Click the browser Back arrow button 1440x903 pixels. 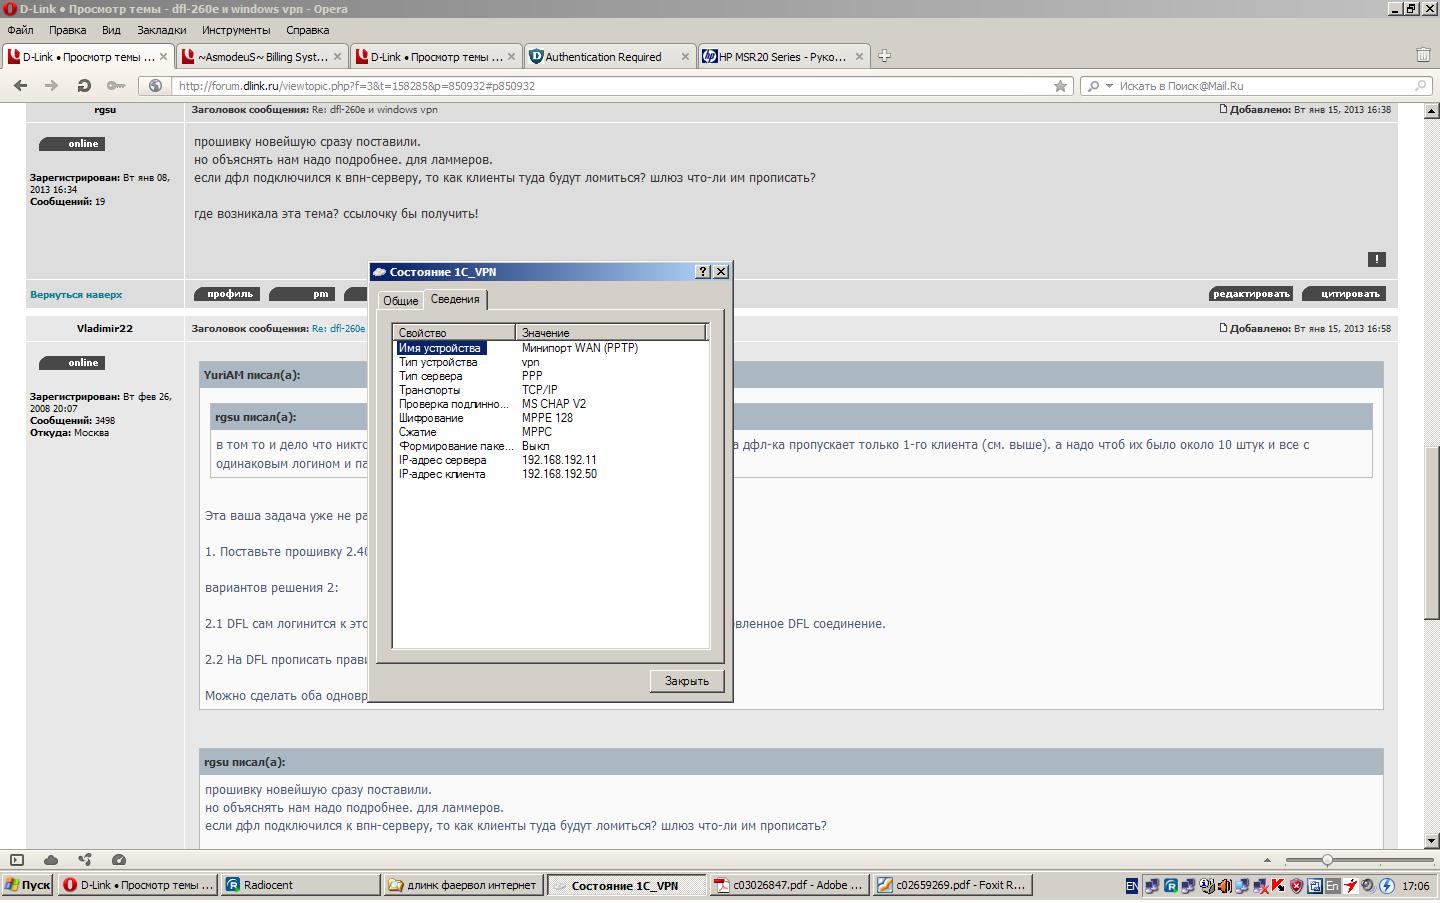20,86
